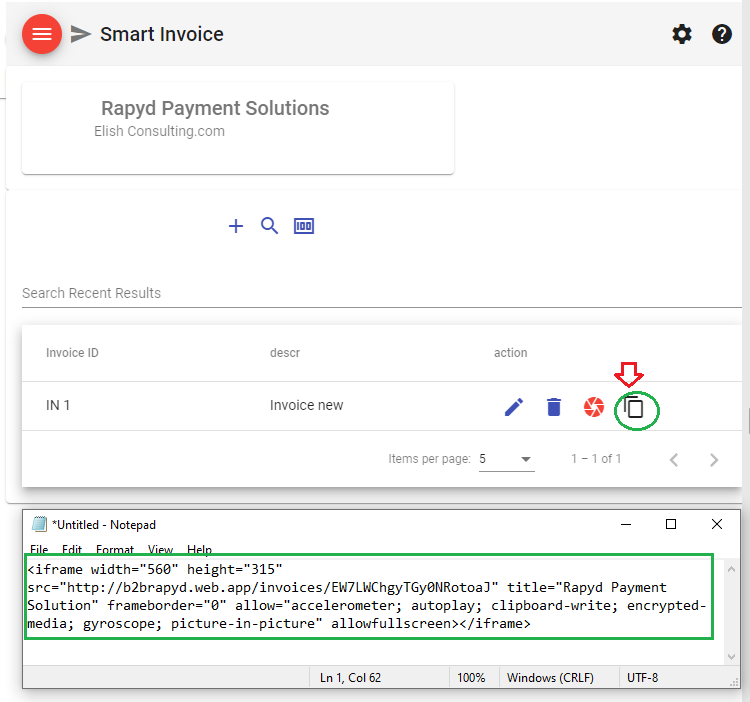
Task: Open the Items per page dropdown
Action: [x=507, y=459]
